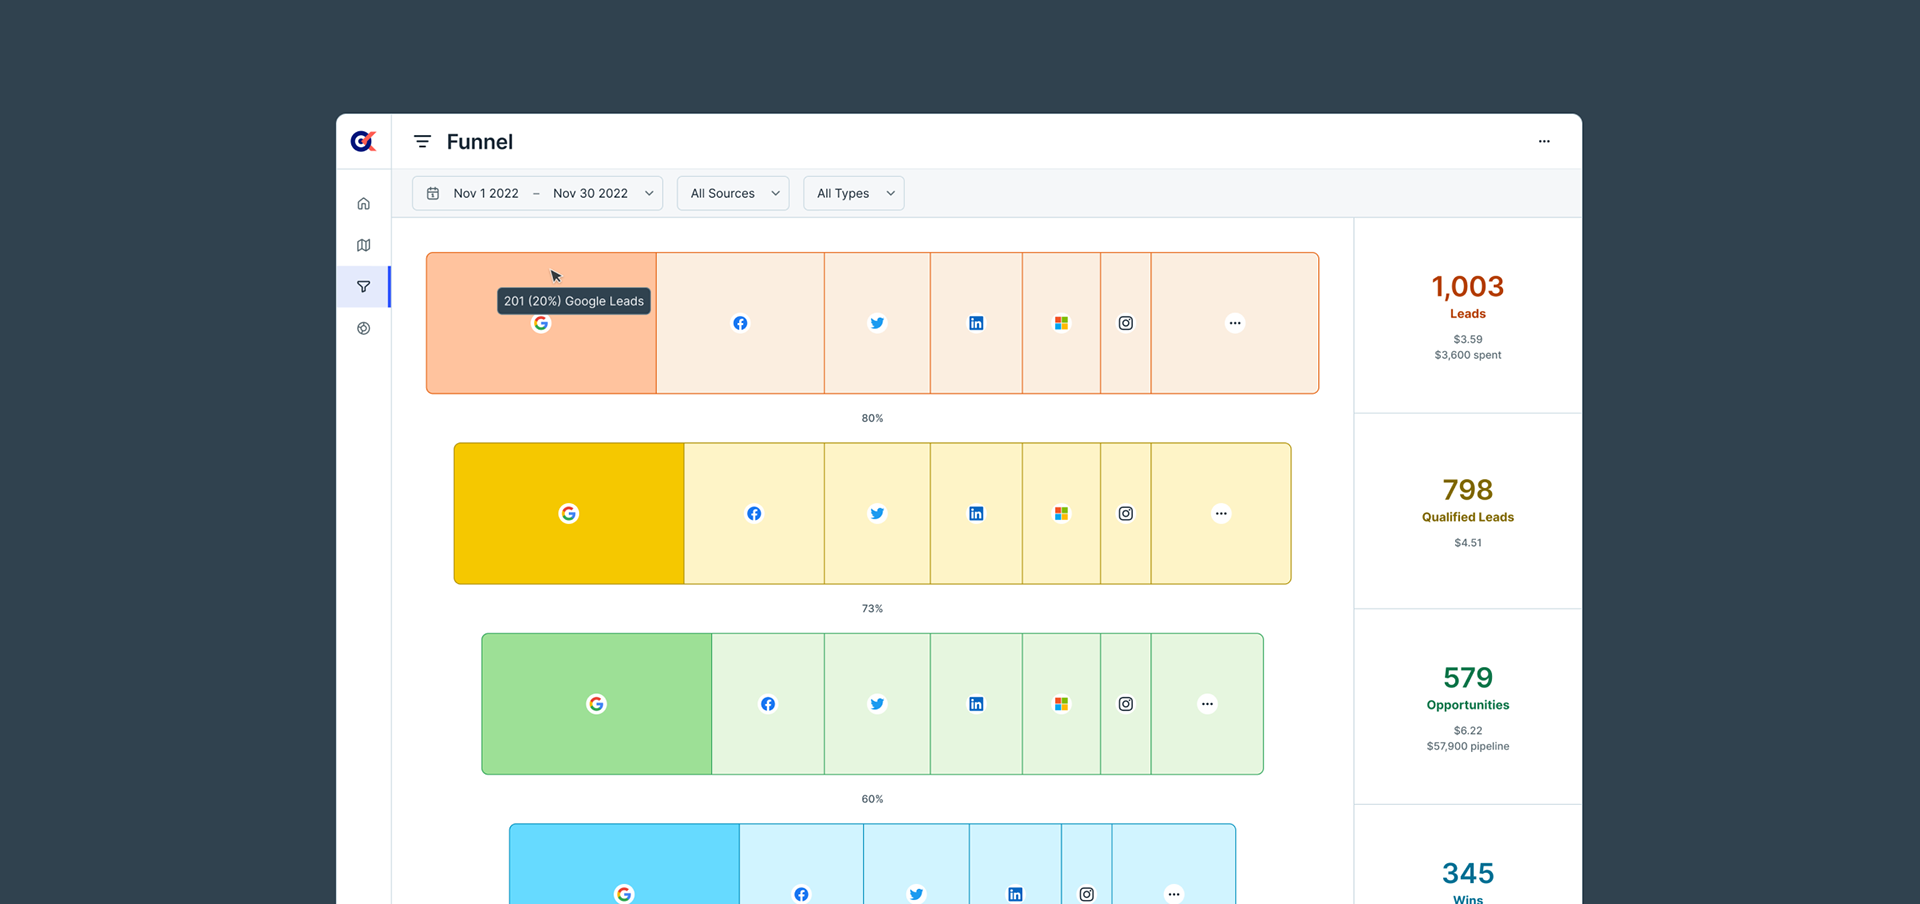Select the Funnel filter icon in sidebar
Viewport: 1920px width, 904px height.
tap(363, 286)
